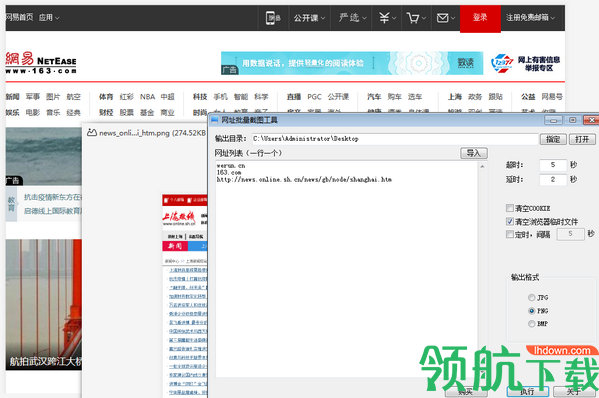The height and width of the screenshot is (398, 599).
Task: Click the NetEase 163.com logo
Action: pos(41,63)
